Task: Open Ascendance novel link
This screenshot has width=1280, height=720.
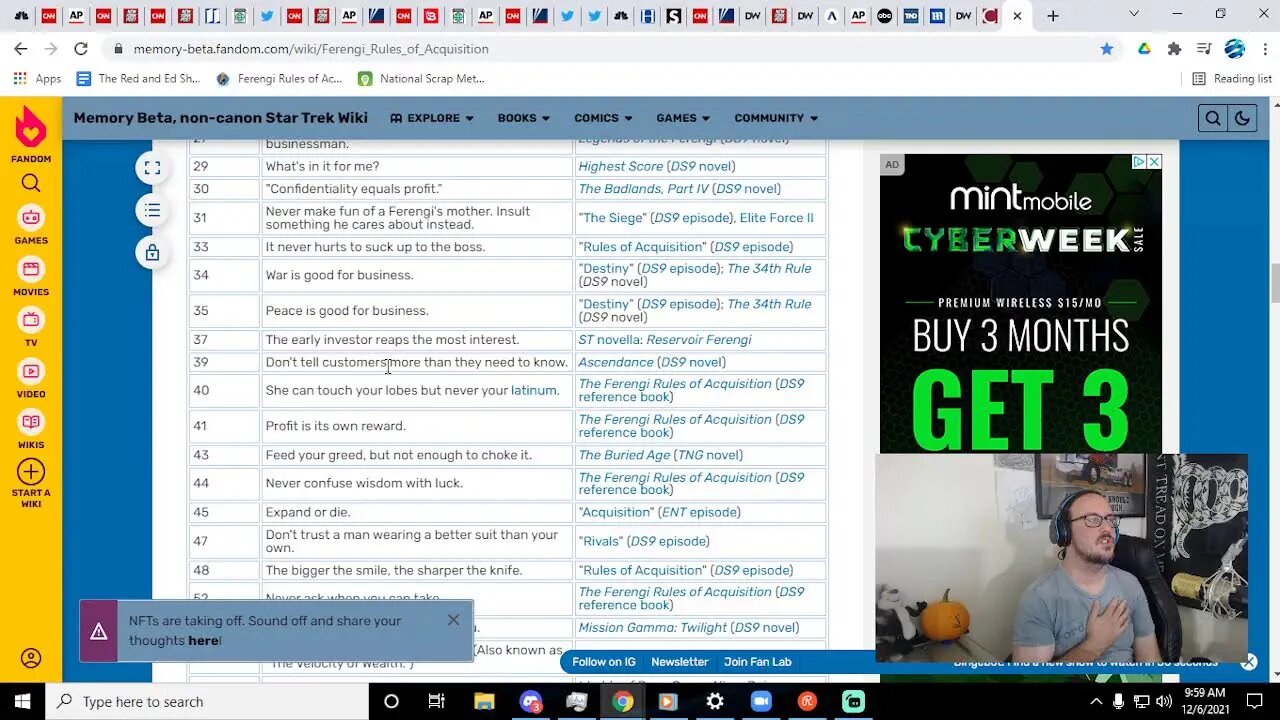Action: (x=615, y=362)
